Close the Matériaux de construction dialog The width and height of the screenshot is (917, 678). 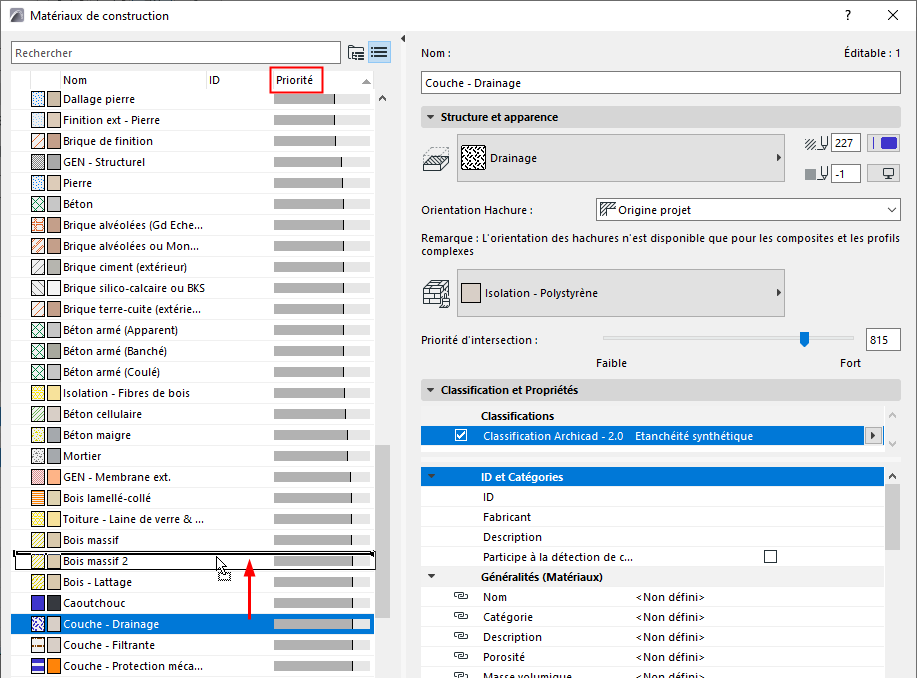(x=892, y=15)
